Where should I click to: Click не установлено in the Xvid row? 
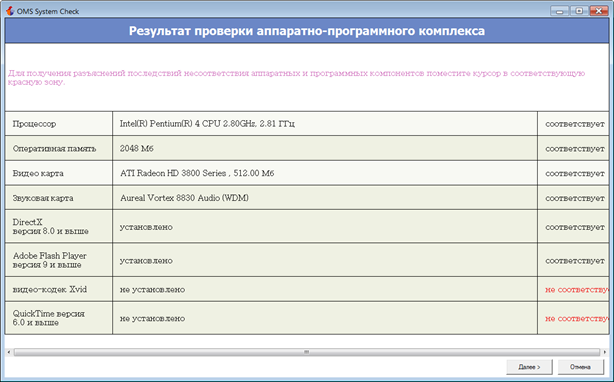click(x=152, y=290)
